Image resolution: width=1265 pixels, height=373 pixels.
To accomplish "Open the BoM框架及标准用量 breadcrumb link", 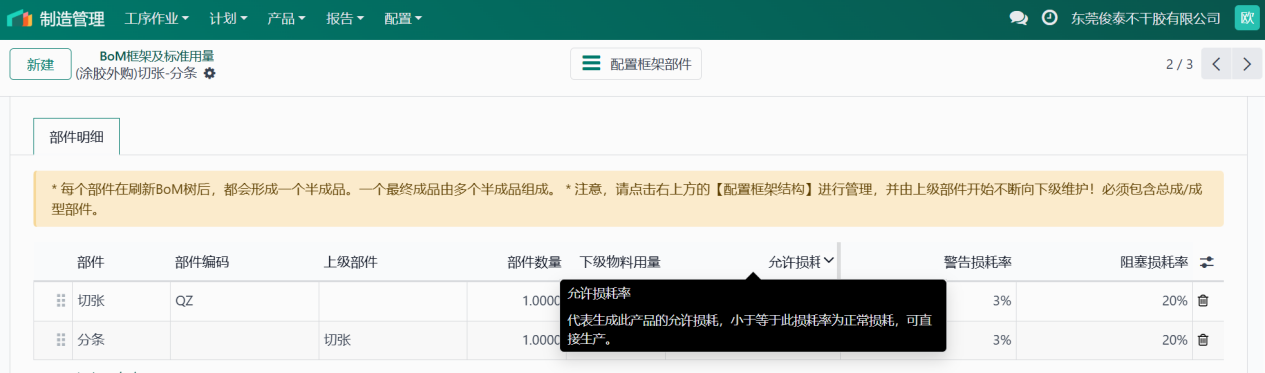I will coord(157,56).
